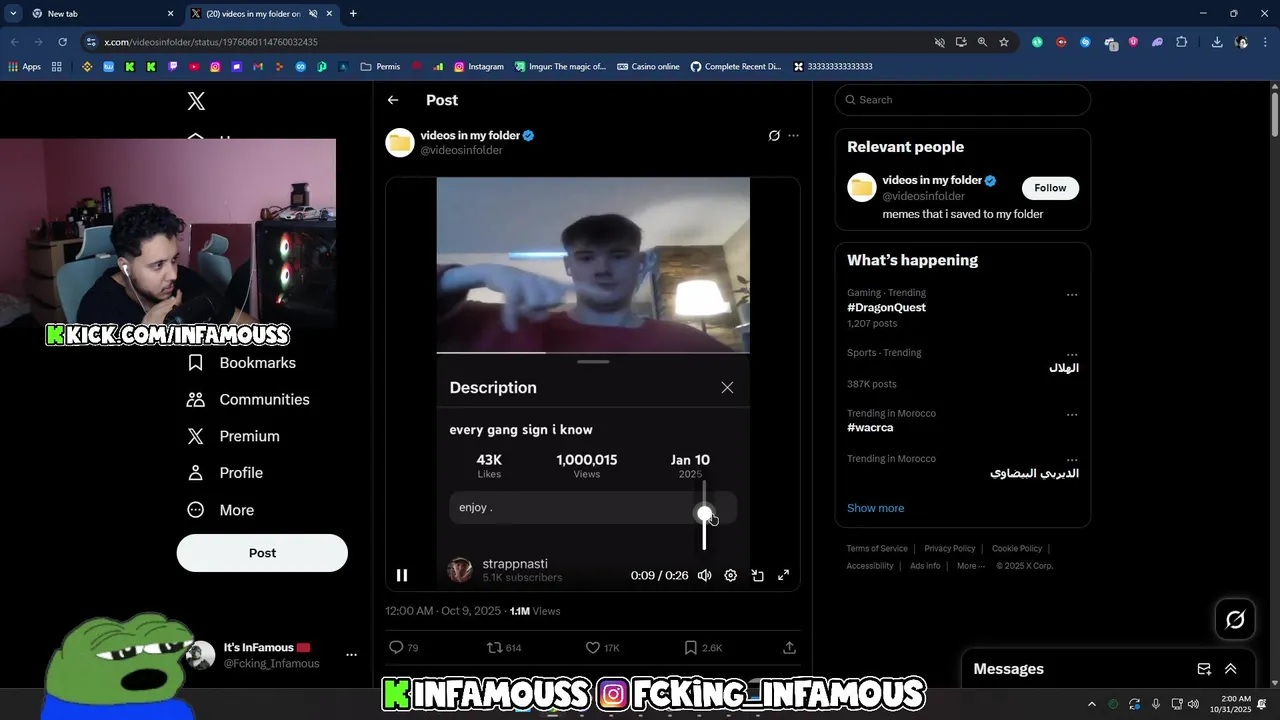
Task: Open the Casino online bookmark
Action: coord(648,67)
